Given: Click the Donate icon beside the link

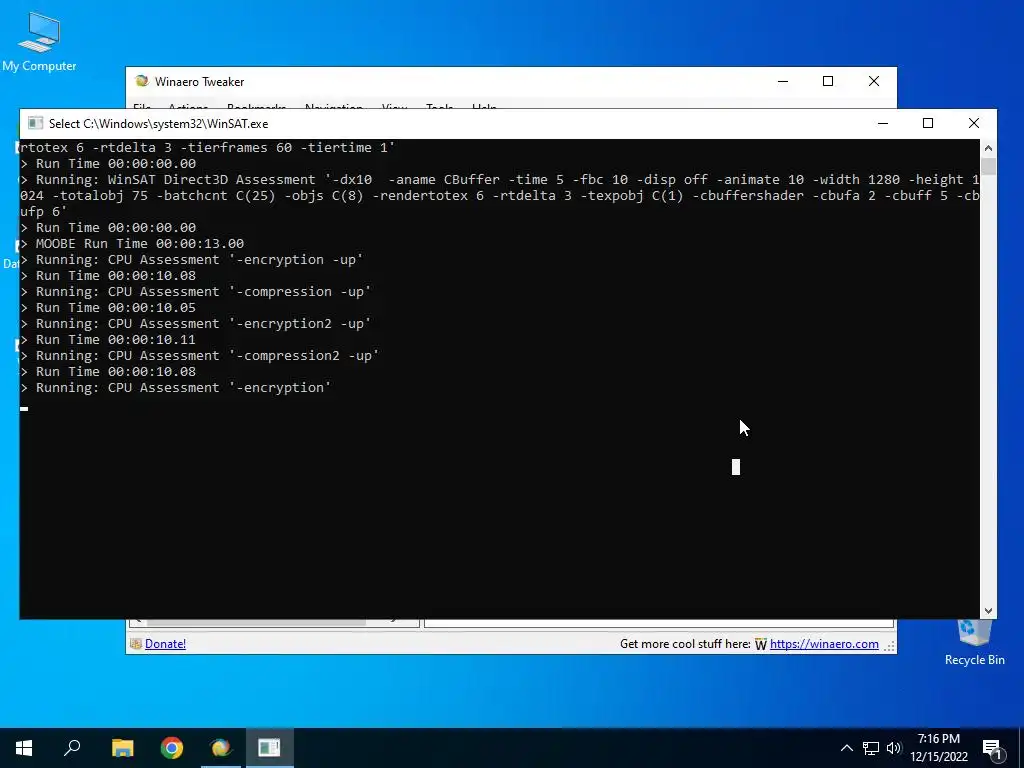Looking at the screenshot, I should pos(136,644).
